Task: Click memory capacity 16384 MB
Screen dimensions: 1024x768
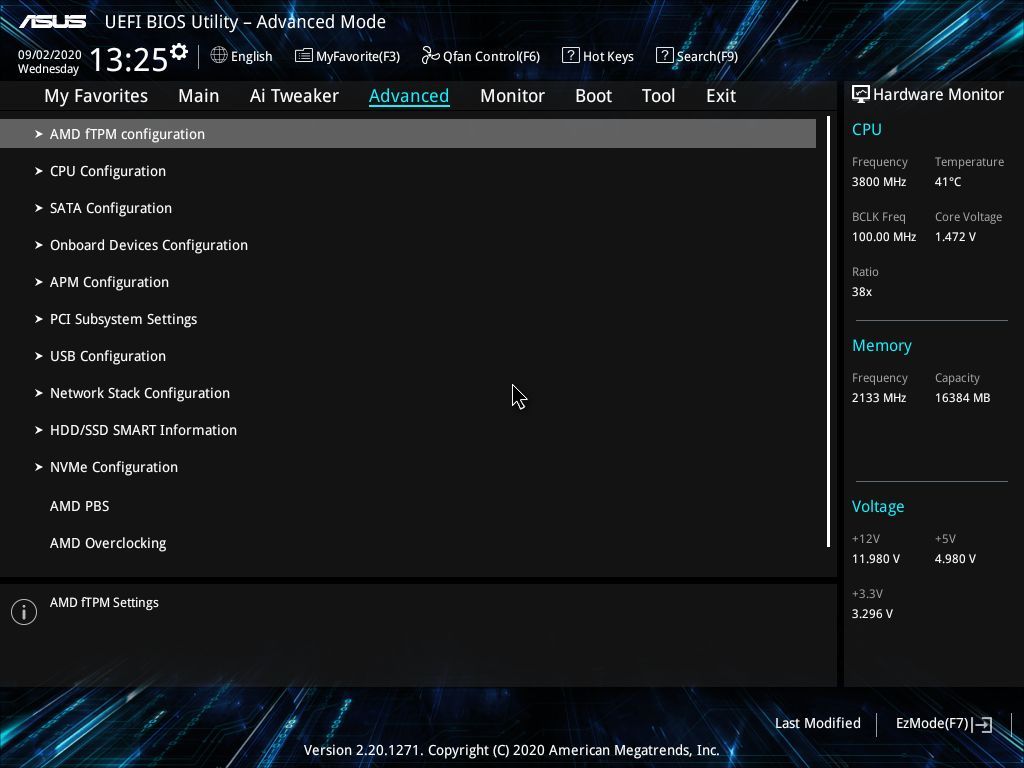Action: [x=962, y=397]
